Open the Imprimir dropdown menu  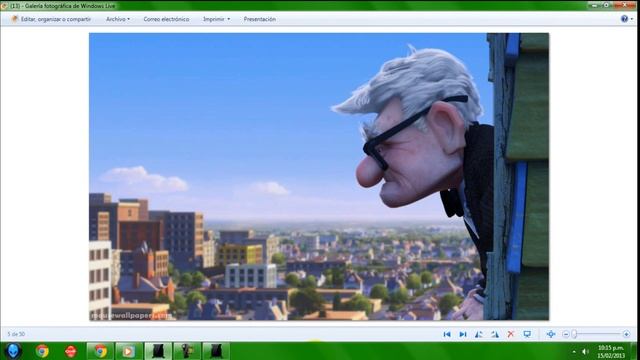(216, 19)
